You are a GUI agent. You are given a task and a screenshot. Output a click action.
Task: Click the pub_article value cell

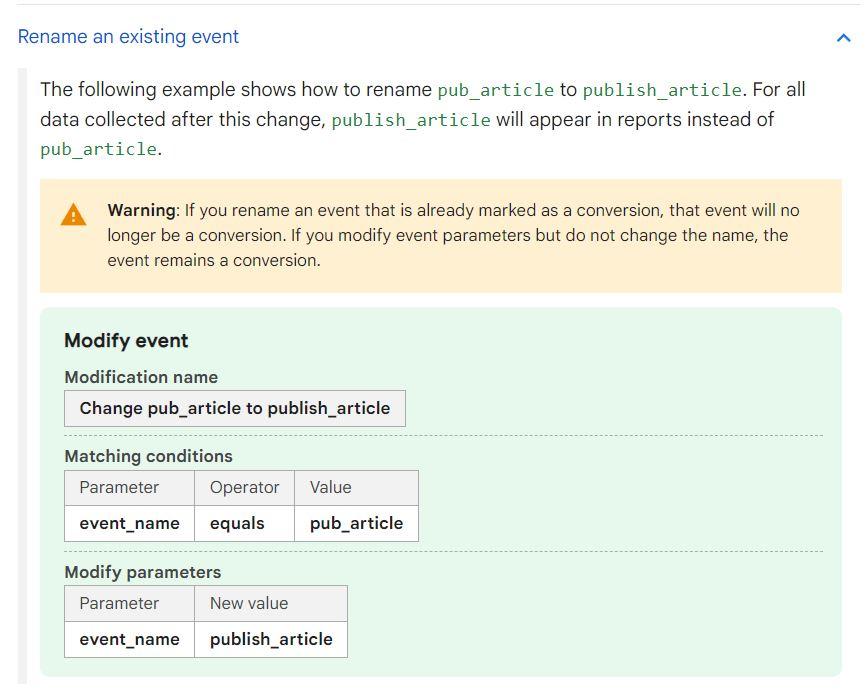(x=356, y=523)
